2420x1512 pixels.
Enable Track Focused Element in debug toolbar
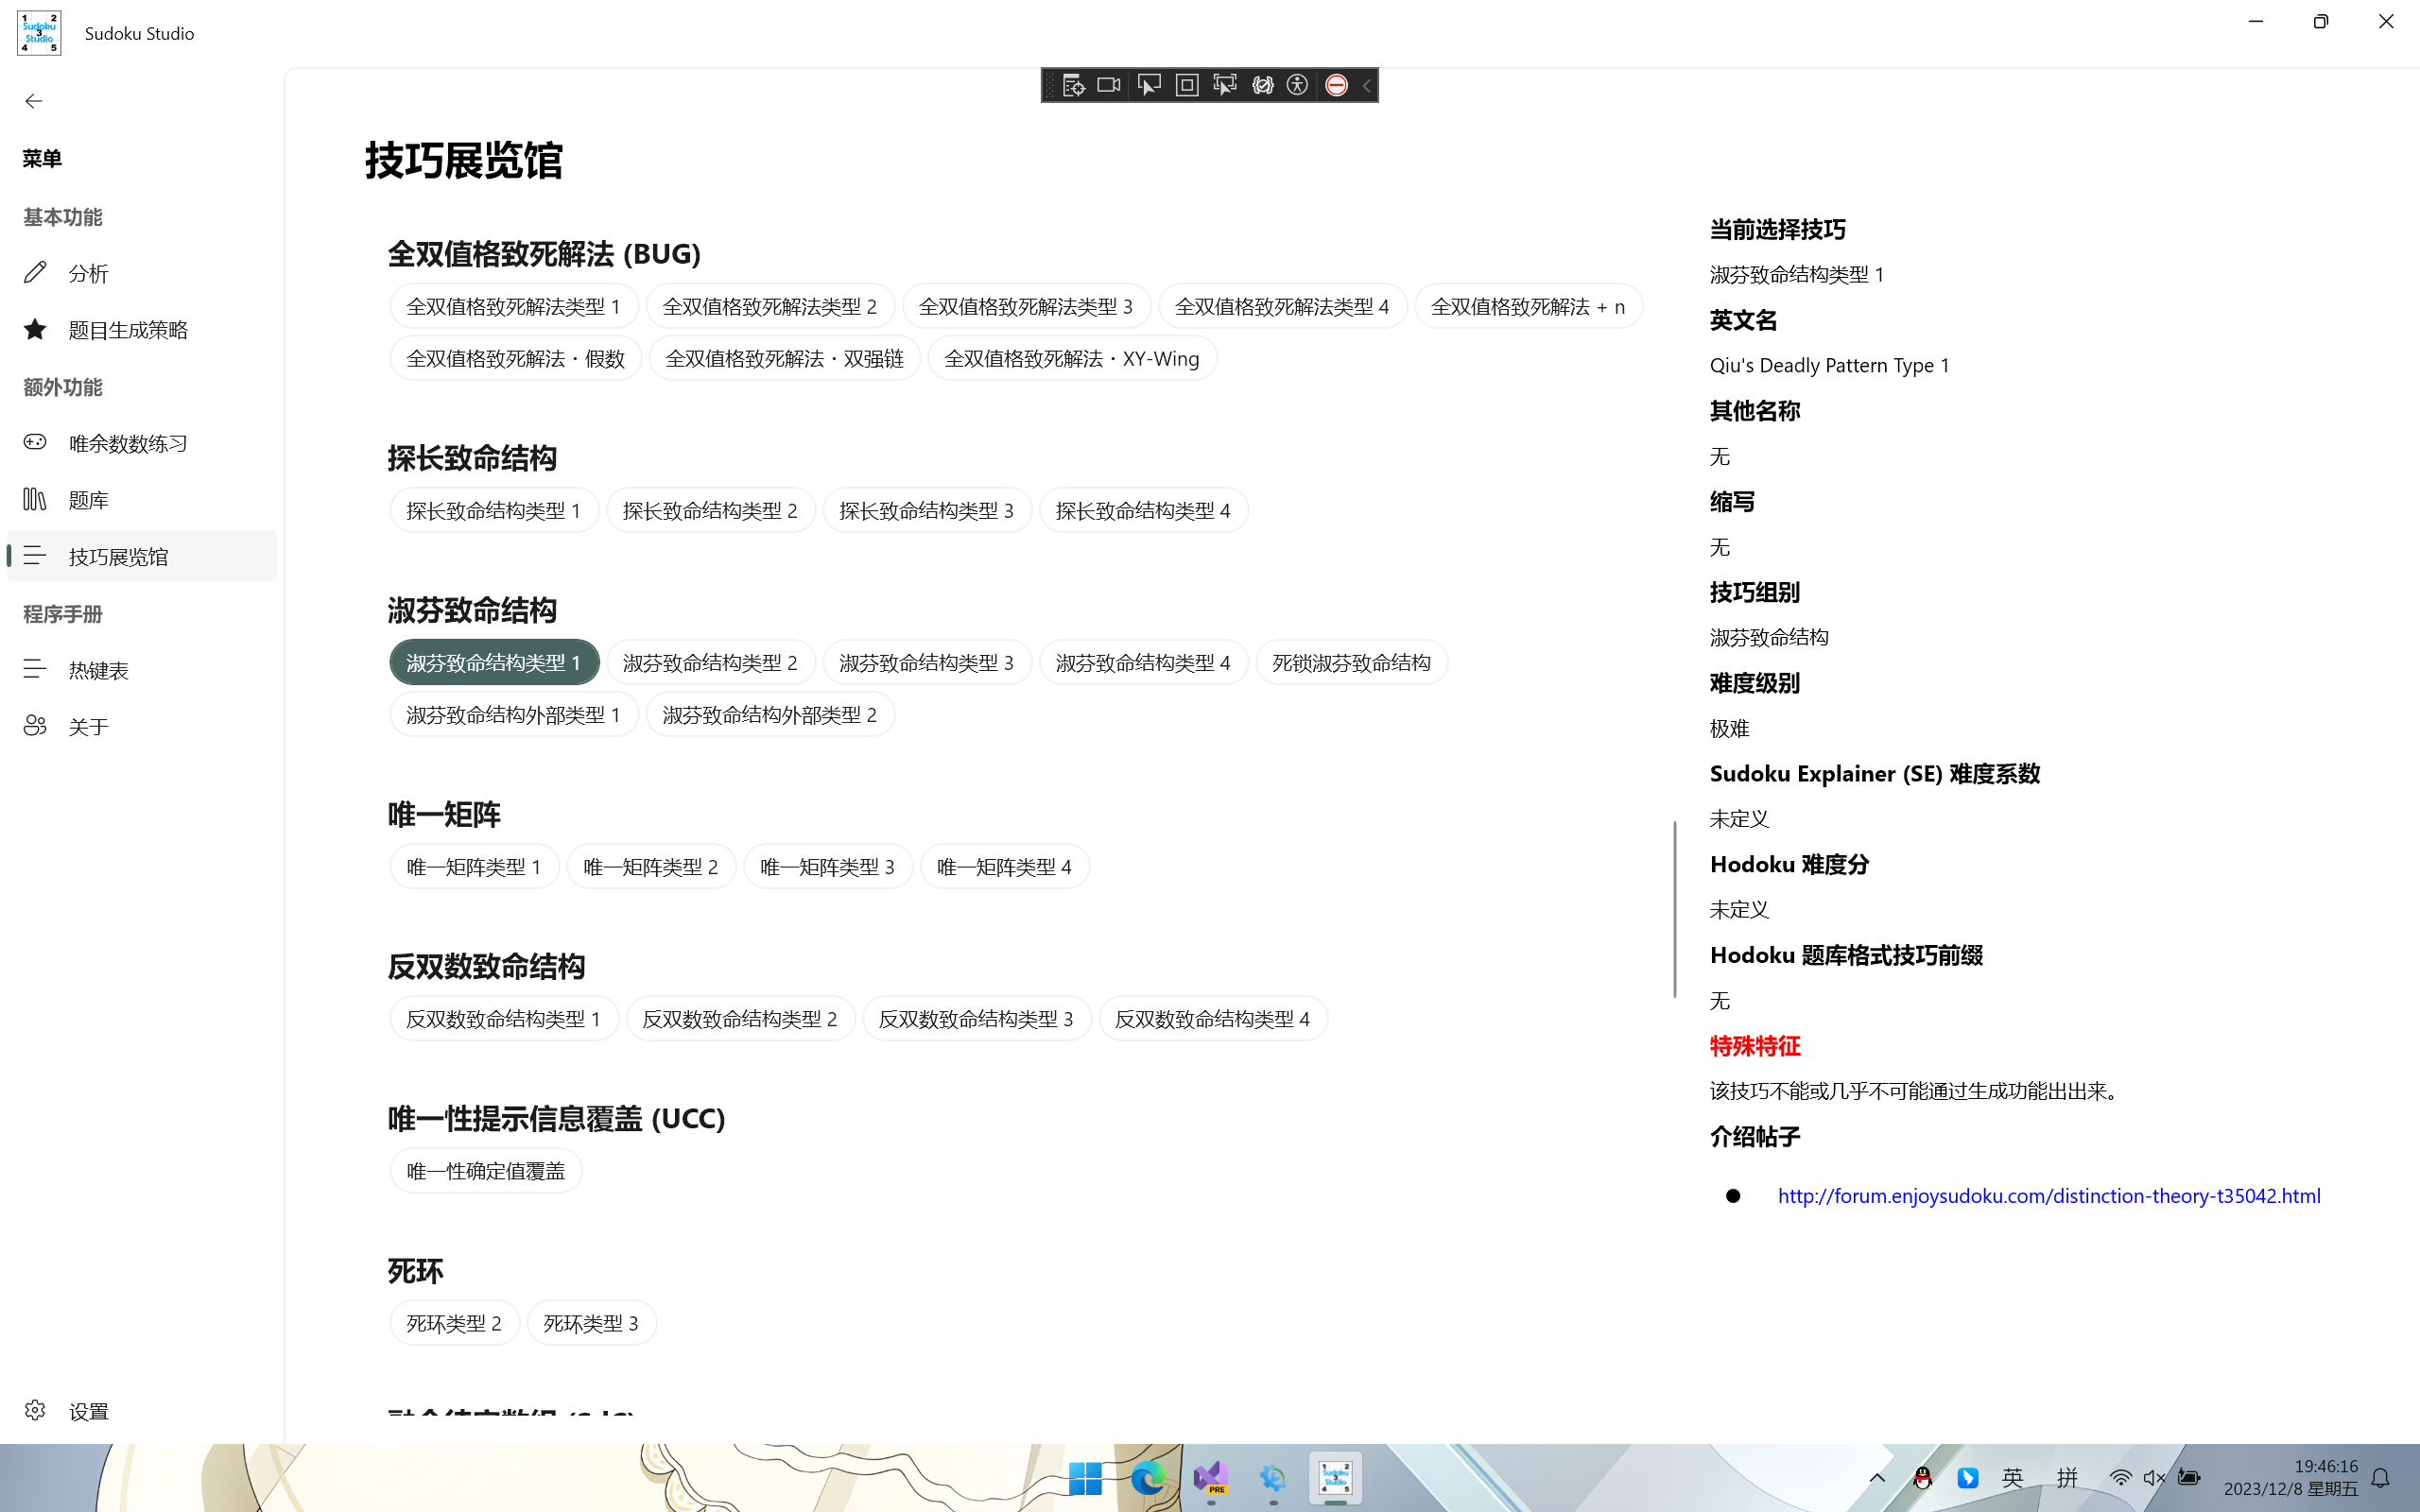click(1224, 85)
